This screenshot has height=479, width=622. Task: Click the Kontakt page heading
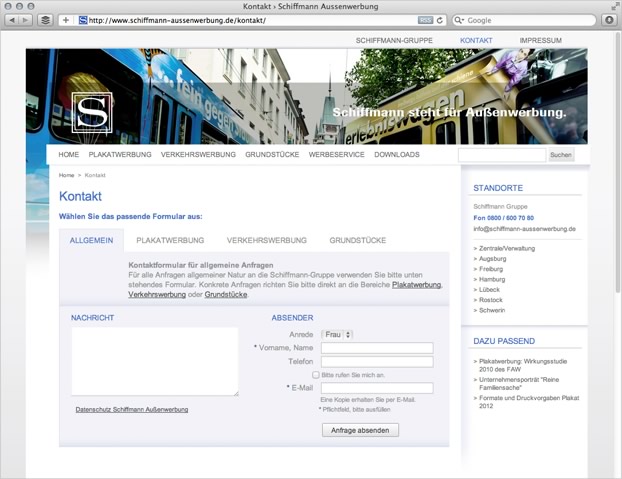point(80,196)
